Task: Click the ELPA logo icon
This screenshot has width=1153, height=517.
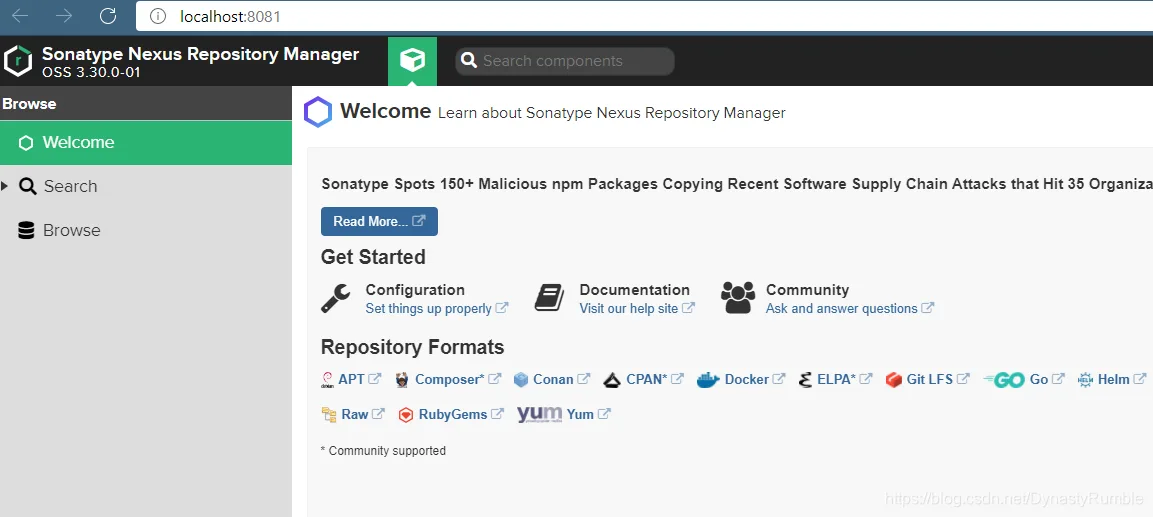Action: tap(805, 379)
